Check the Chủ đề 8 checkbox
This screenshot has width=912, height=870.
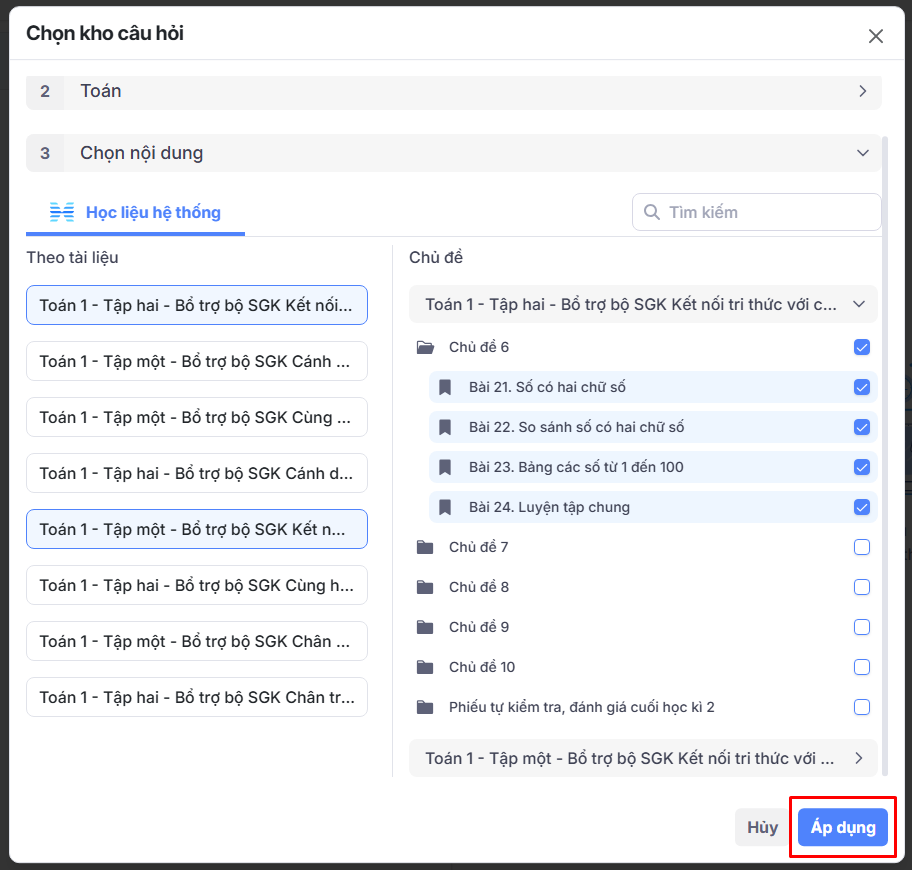pos(862,587)
